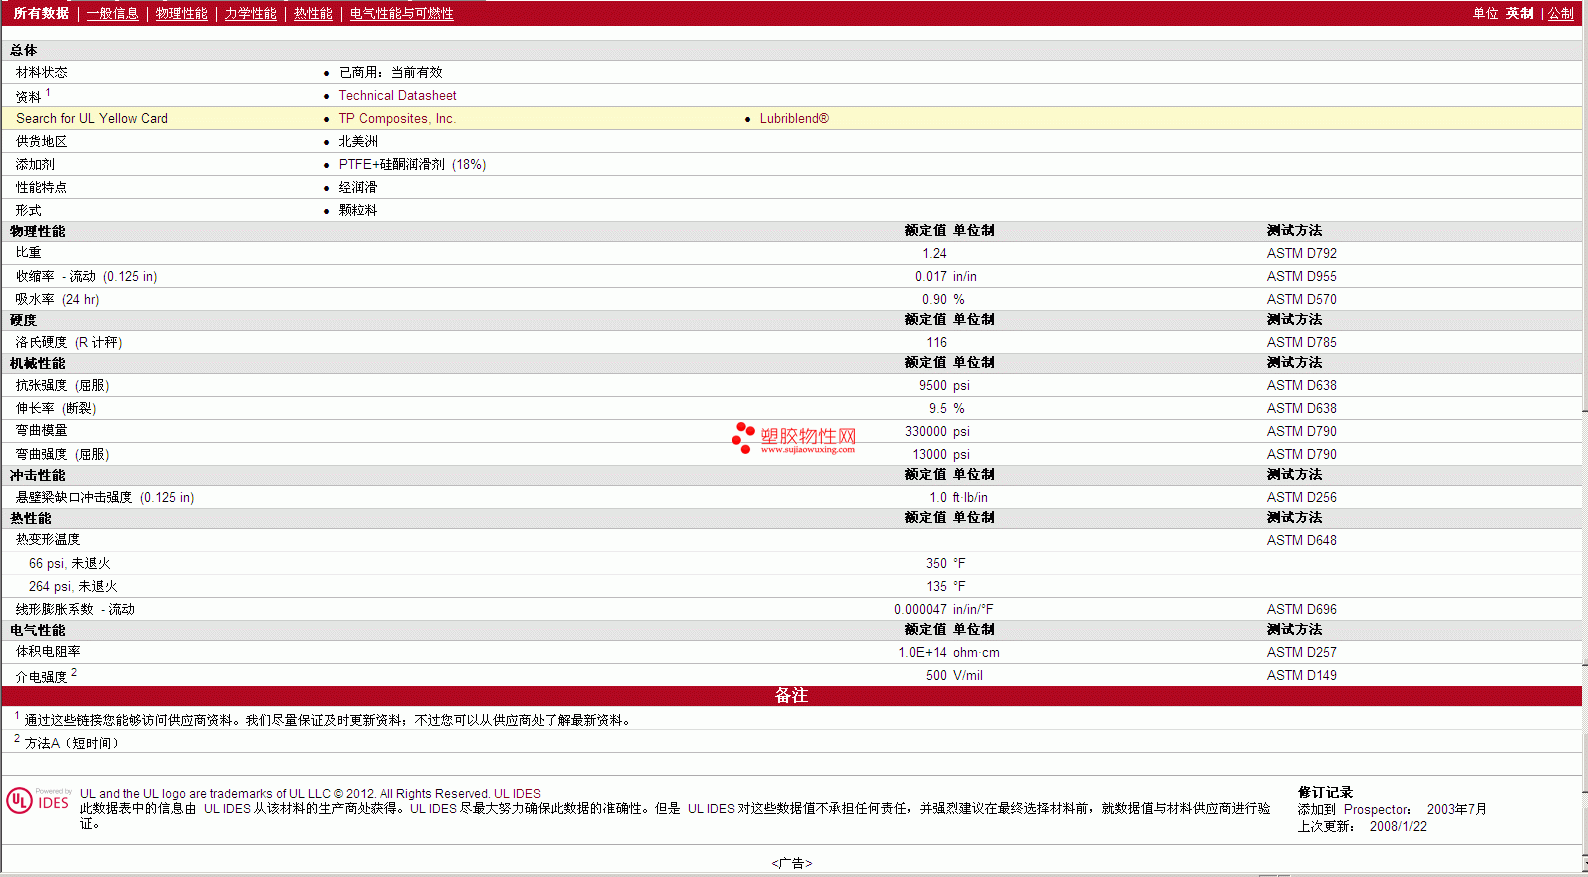Click the 备注 notes header bar
The width and height of the screenshot is (1588, 877).
[x=791, y=695]
